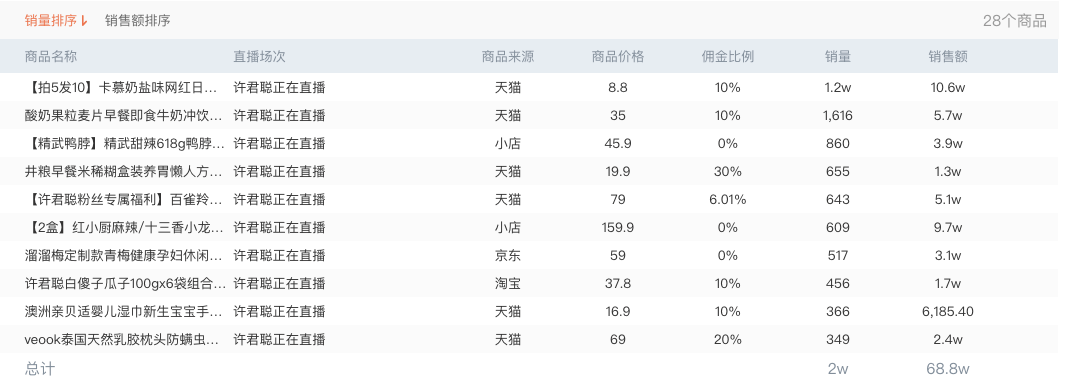Open the live session in the first row
The image size is (1079, 387).
[279, 87]
